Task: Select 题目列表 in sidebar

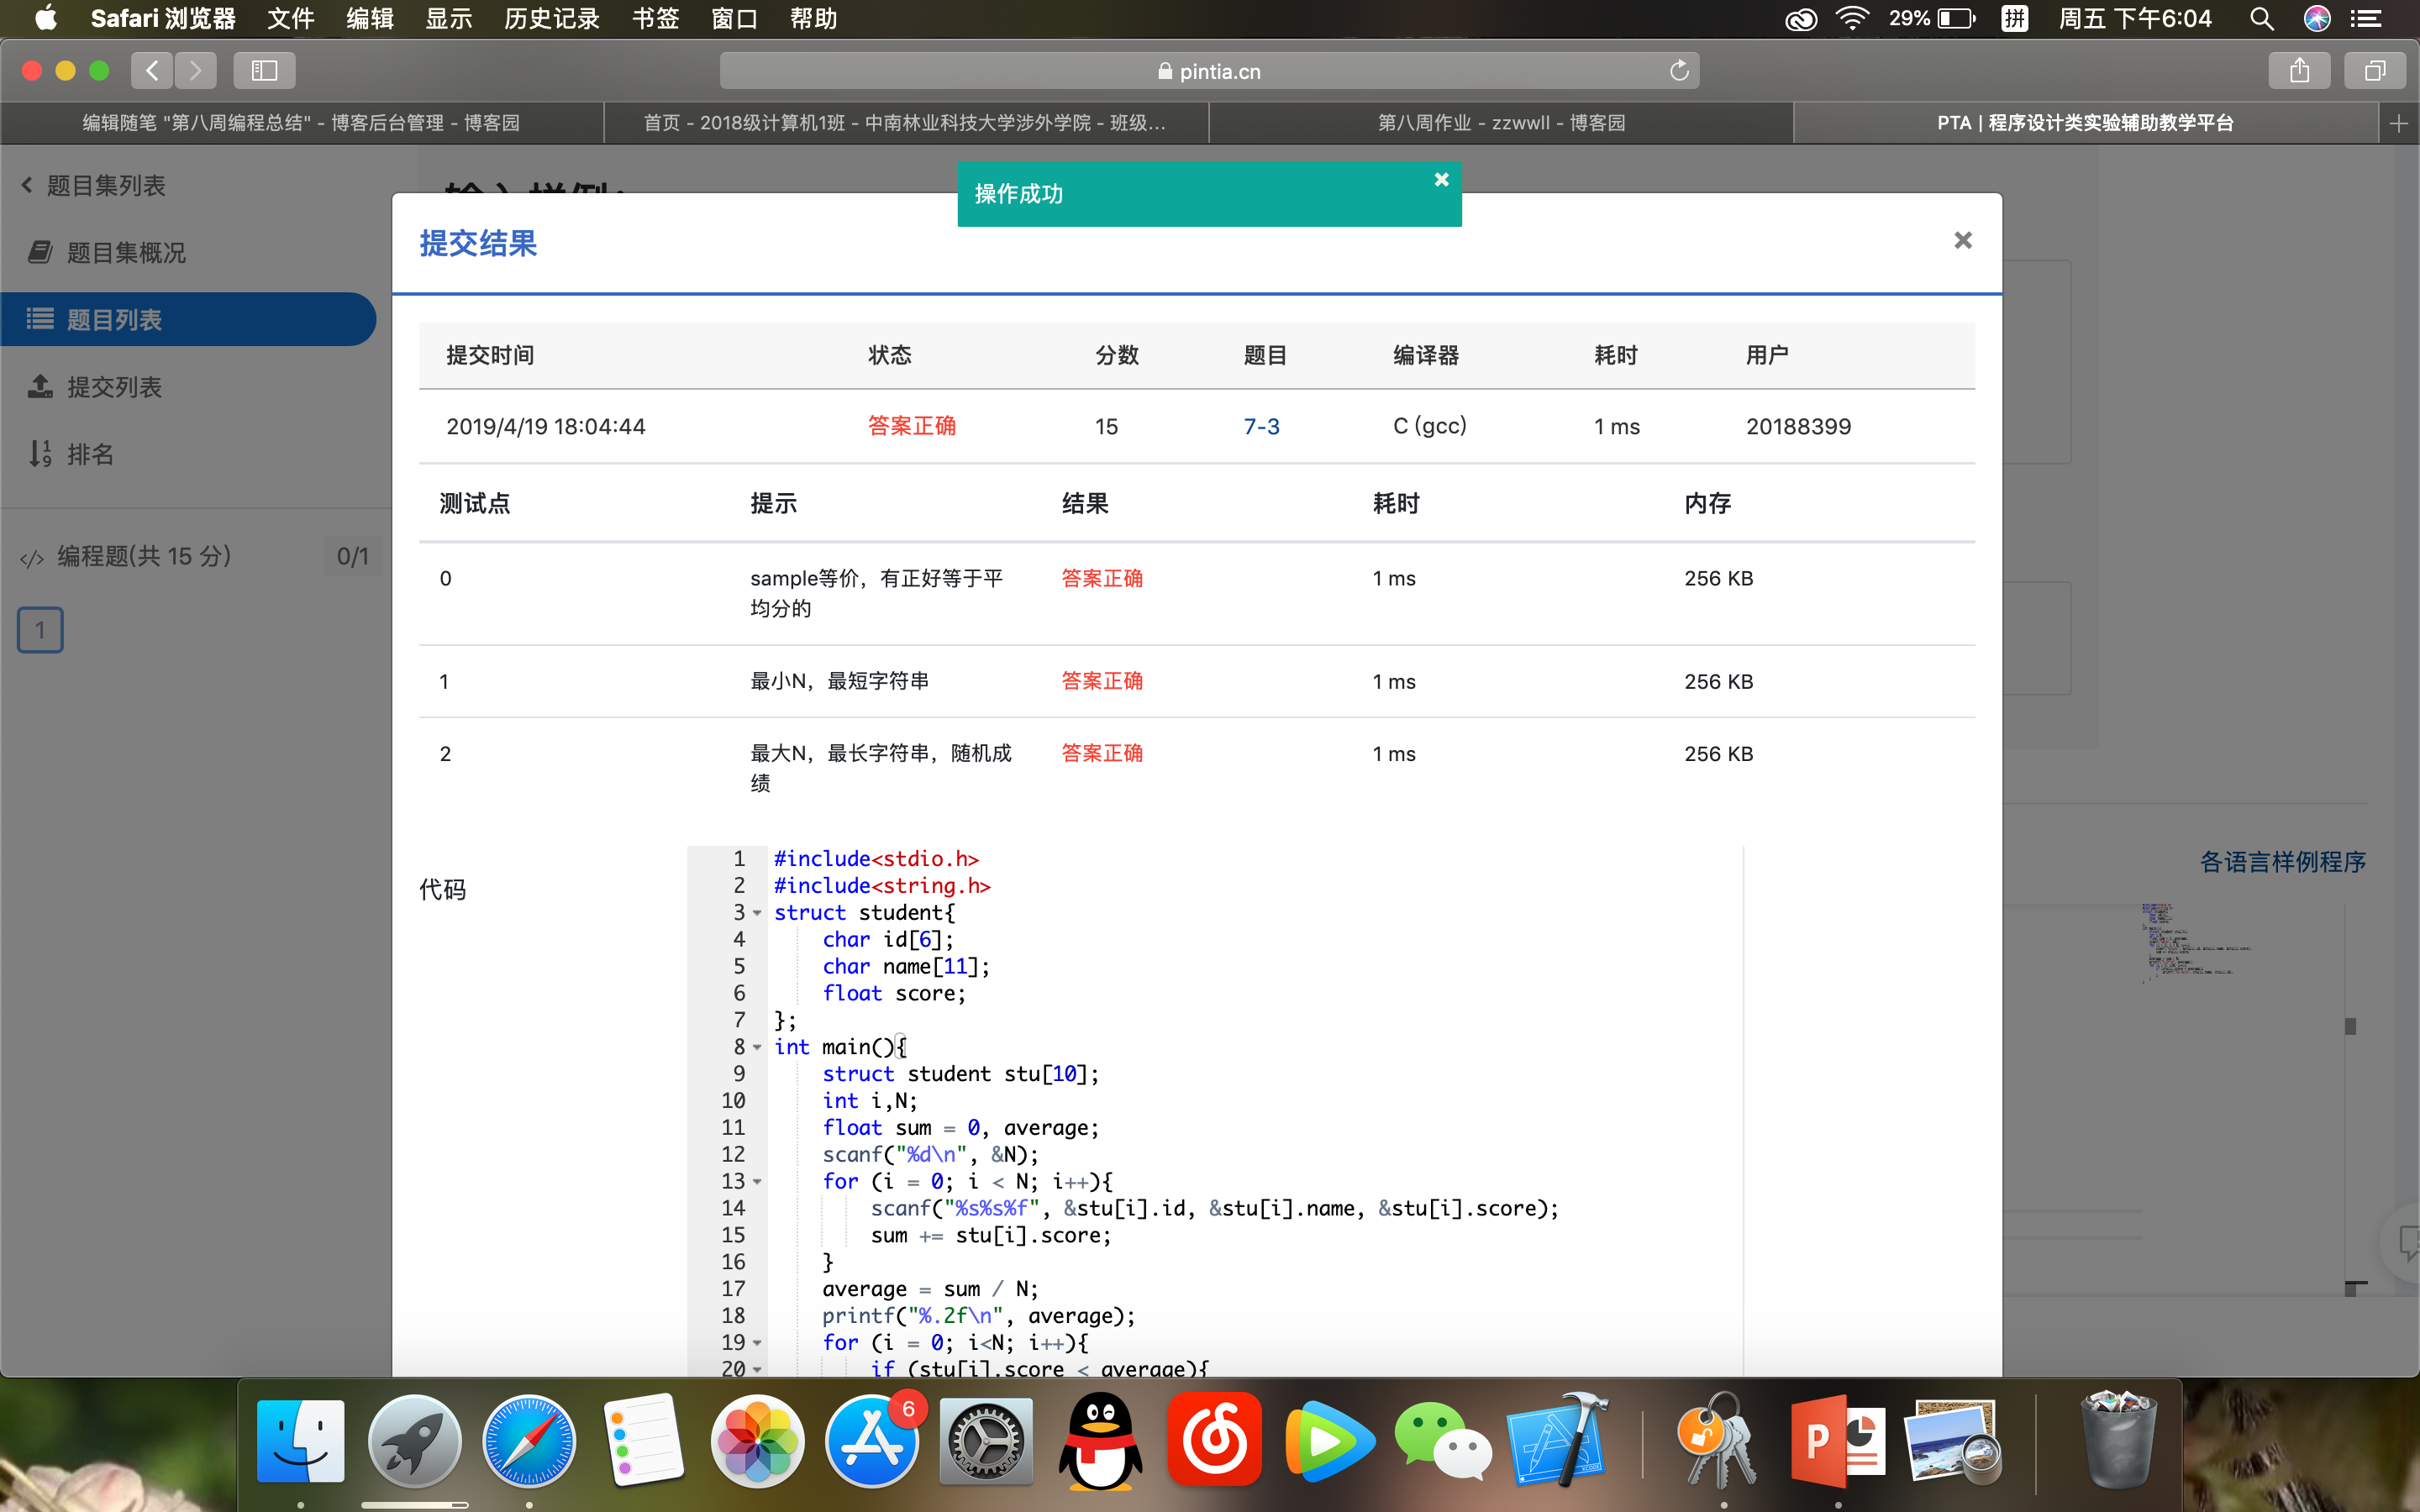Action: [188, 319]
